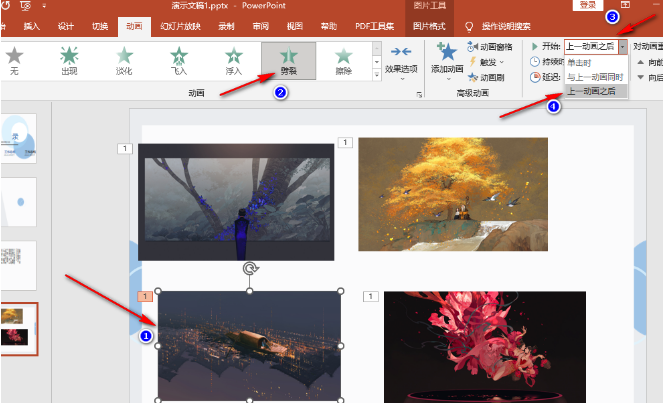Image resolution: width=664 pixels, height=403 pixels.
Task: Open the 录制 record tab
Action: [x=226, y=26]
